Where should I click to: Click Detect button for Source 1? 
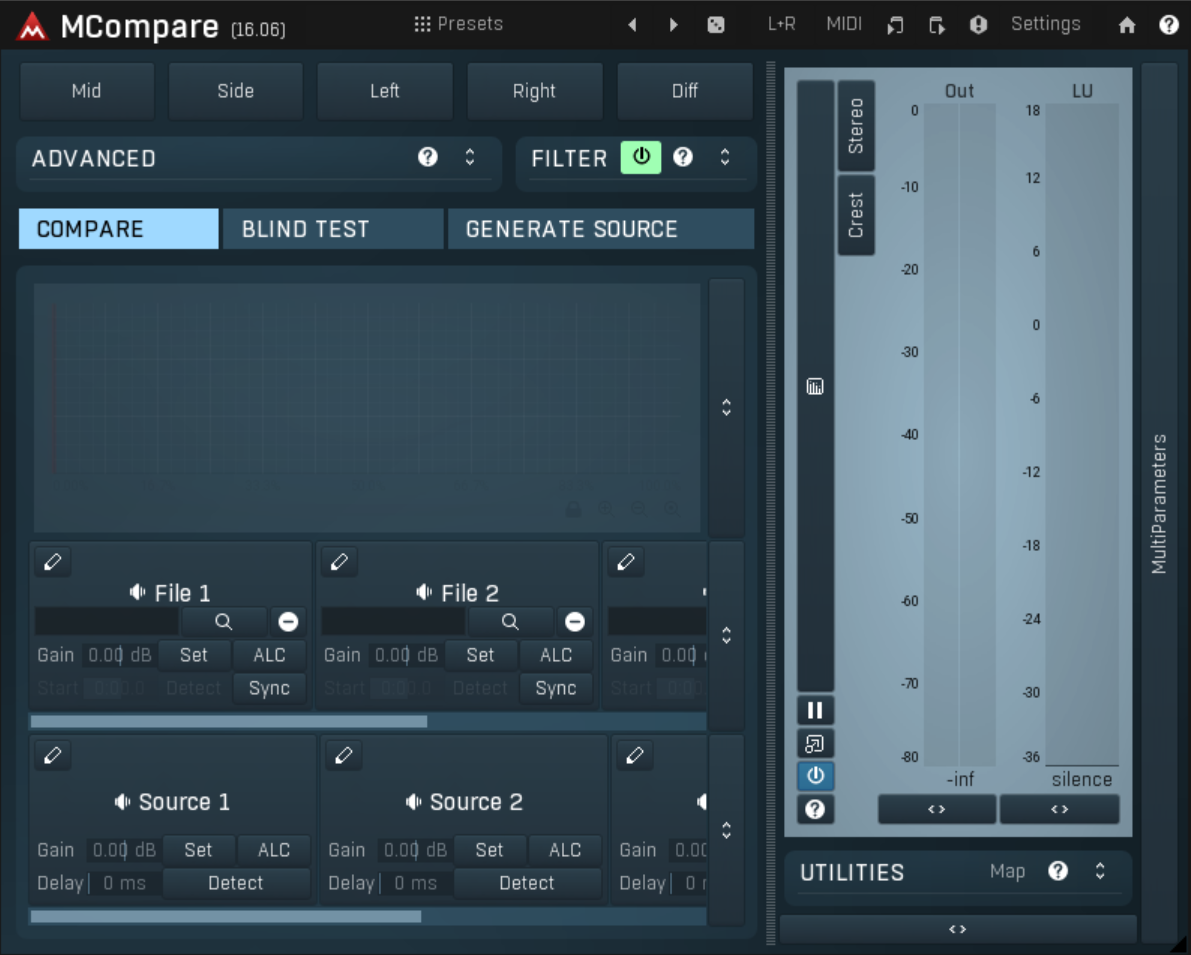[x=236, y=884]
